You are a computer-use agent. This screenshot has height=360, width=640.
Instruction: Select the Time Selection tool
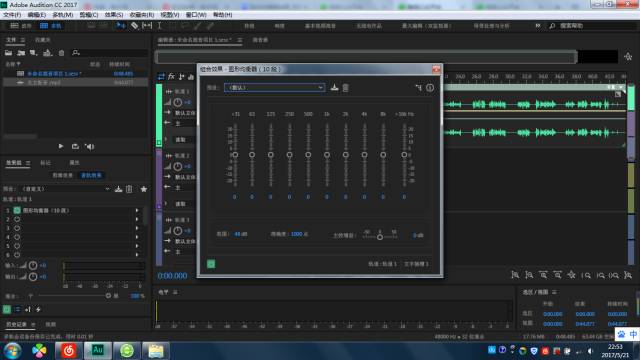tap(160, 26)
